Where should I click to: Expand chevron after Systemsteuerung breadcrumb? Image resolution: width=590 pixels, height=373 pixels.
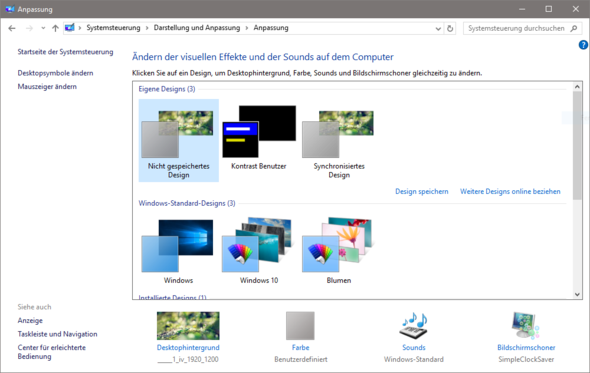[x=147, y=28]
